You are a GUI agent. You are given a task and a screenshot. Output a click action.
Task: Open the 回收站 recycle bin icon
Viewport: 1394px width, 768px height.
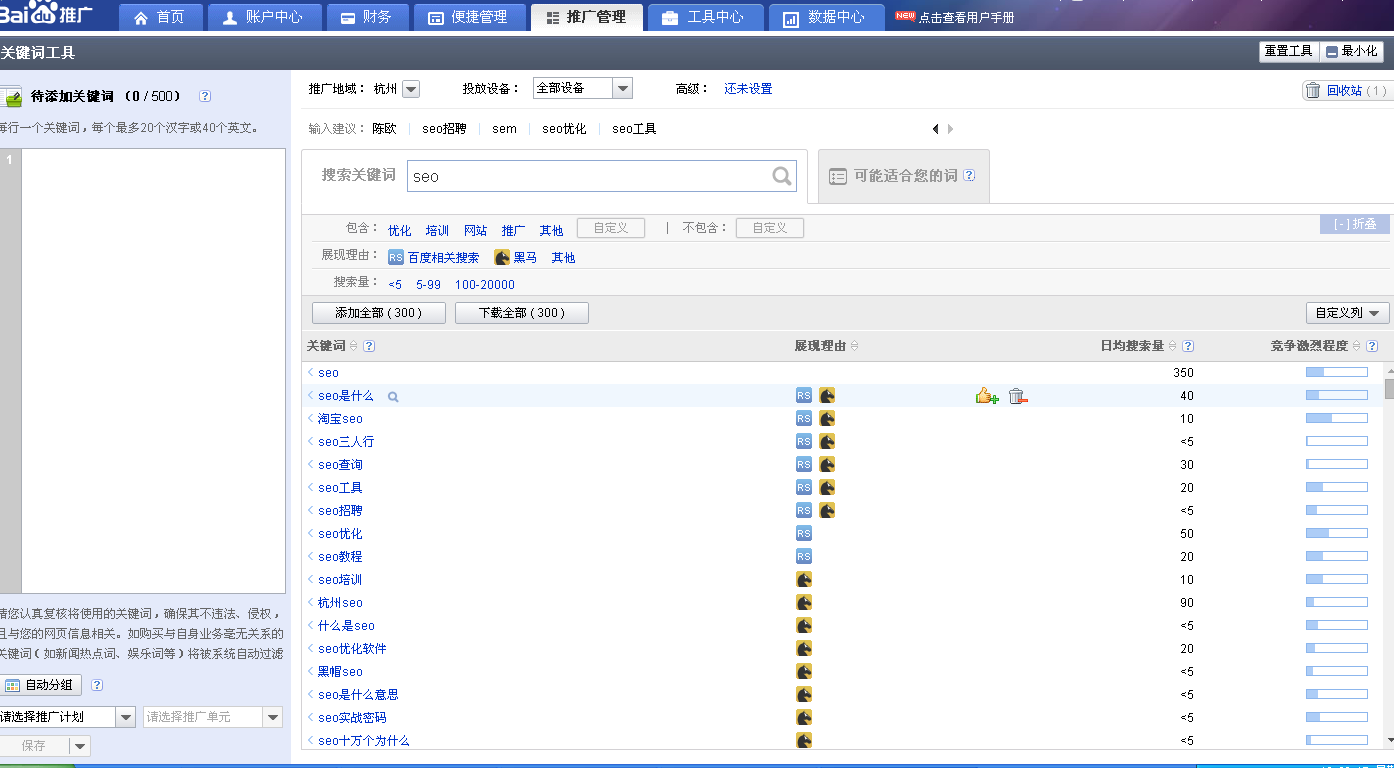1311,88
